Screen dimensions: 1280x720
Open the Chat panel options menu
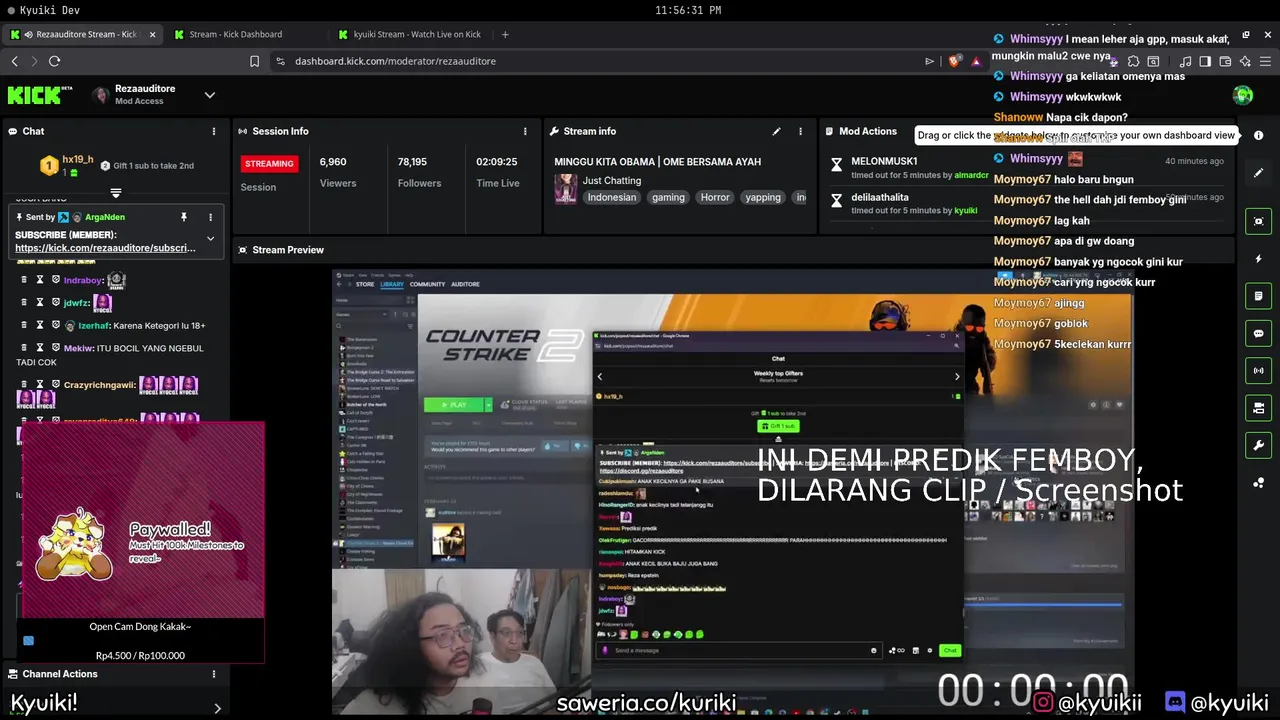click(x=213, y=131)
